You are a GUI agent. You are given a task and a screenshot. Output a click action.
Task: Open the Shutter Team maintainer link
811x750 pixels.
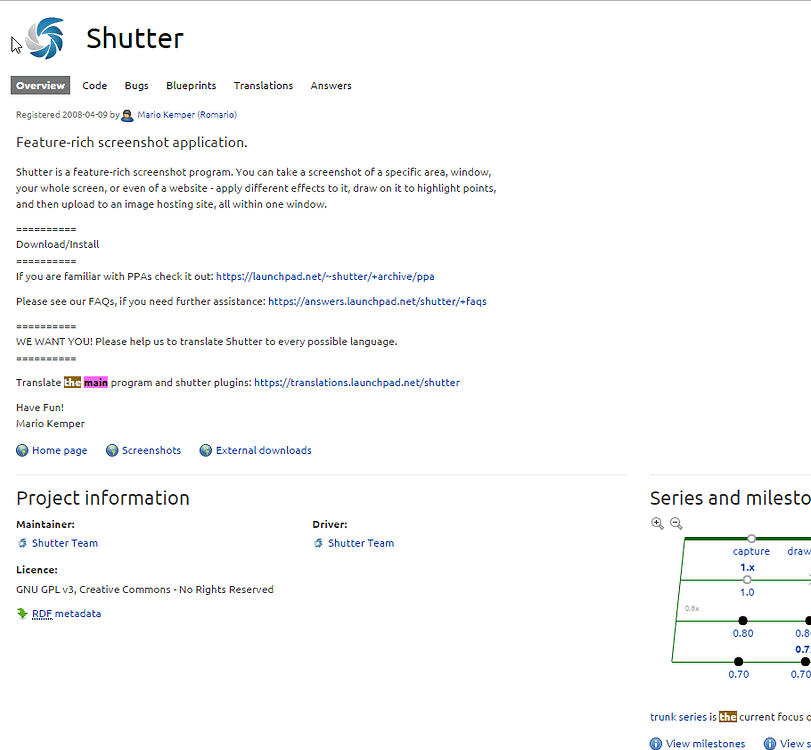[x=65, y=544]
